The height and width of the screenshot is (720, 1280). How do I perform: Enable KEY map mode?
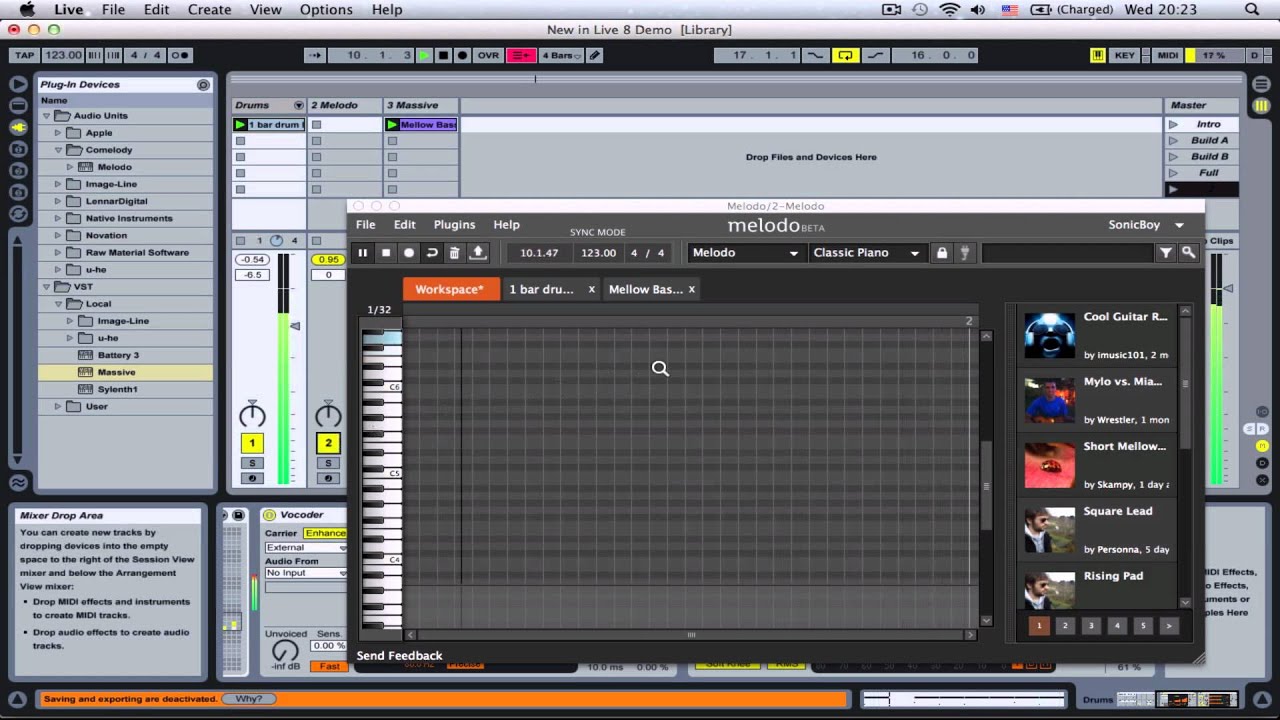1125,55
